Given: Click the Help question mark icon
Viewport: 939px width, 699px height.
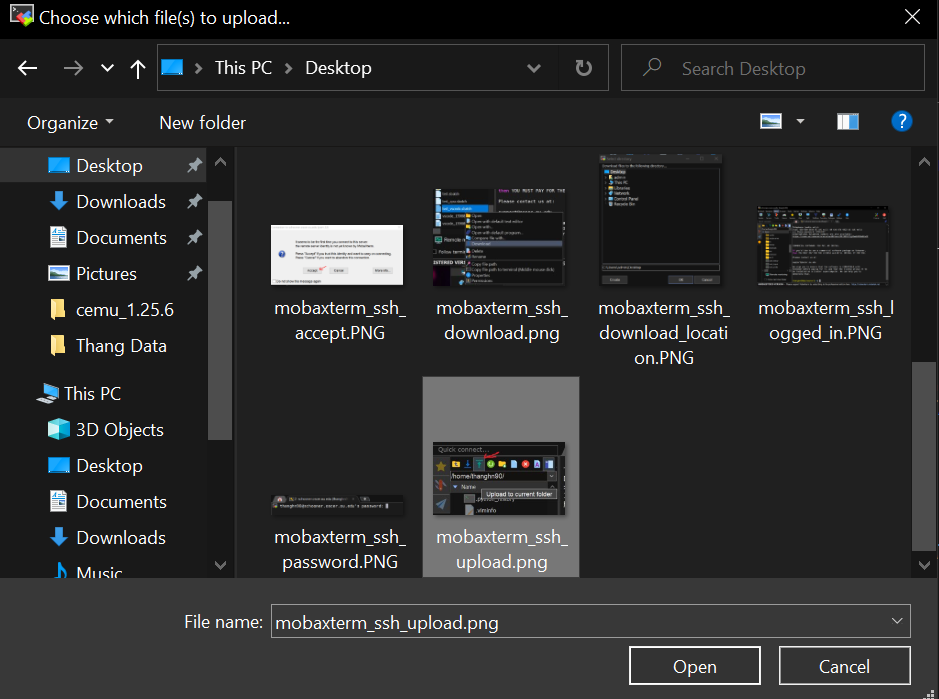Looking at the screenshot, I should (x=902, y=121).
